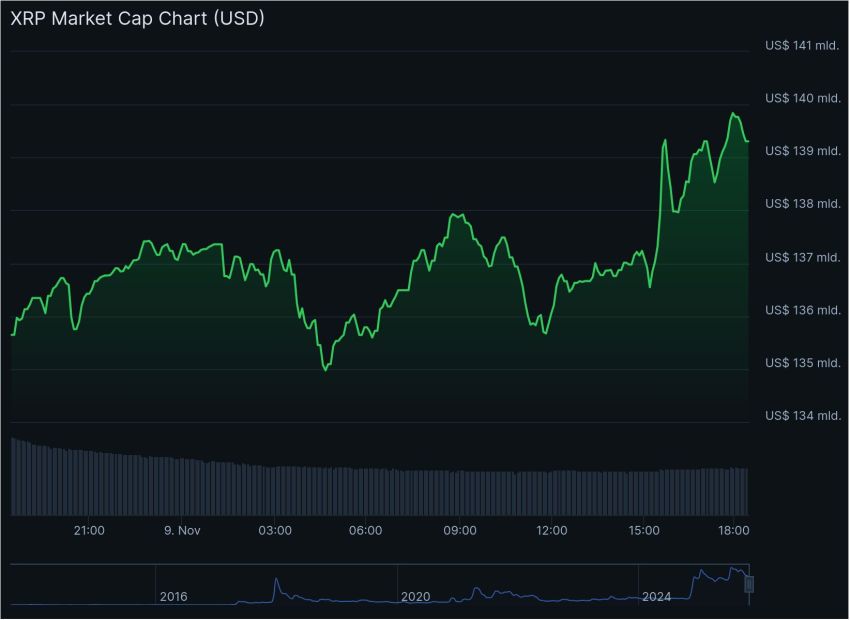Select the 03:00 time label
Viewport: 850px width, 620px height.
[276, 531]
